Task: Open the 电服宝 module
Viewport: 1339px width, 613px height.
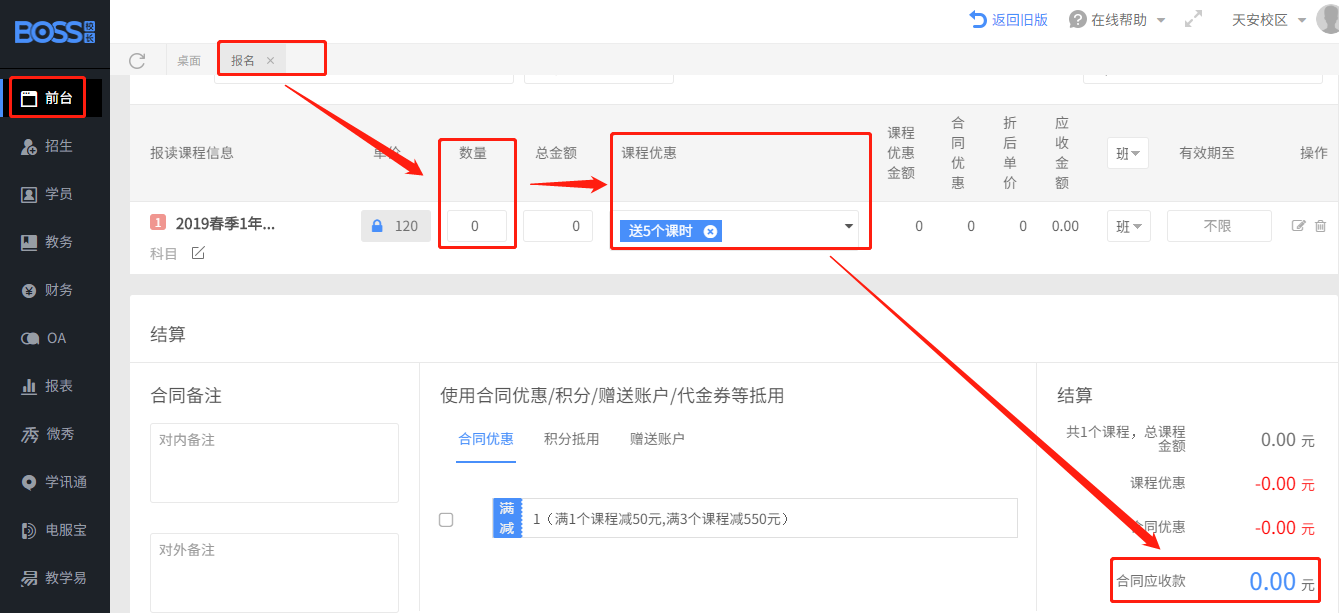Action: coord(55,530)
